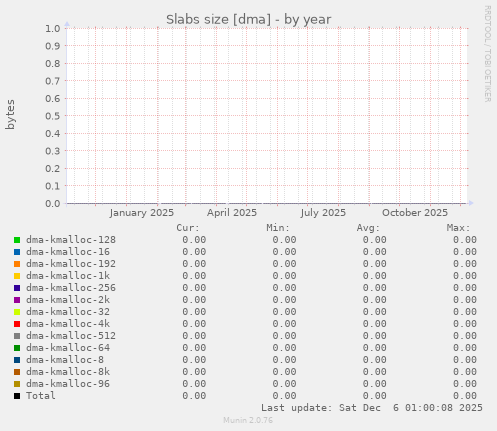This screenshot has width=497, height=431.
Task: Click the olive dma-kmalloc-96 swatch
Action: [x=17, y=384]
